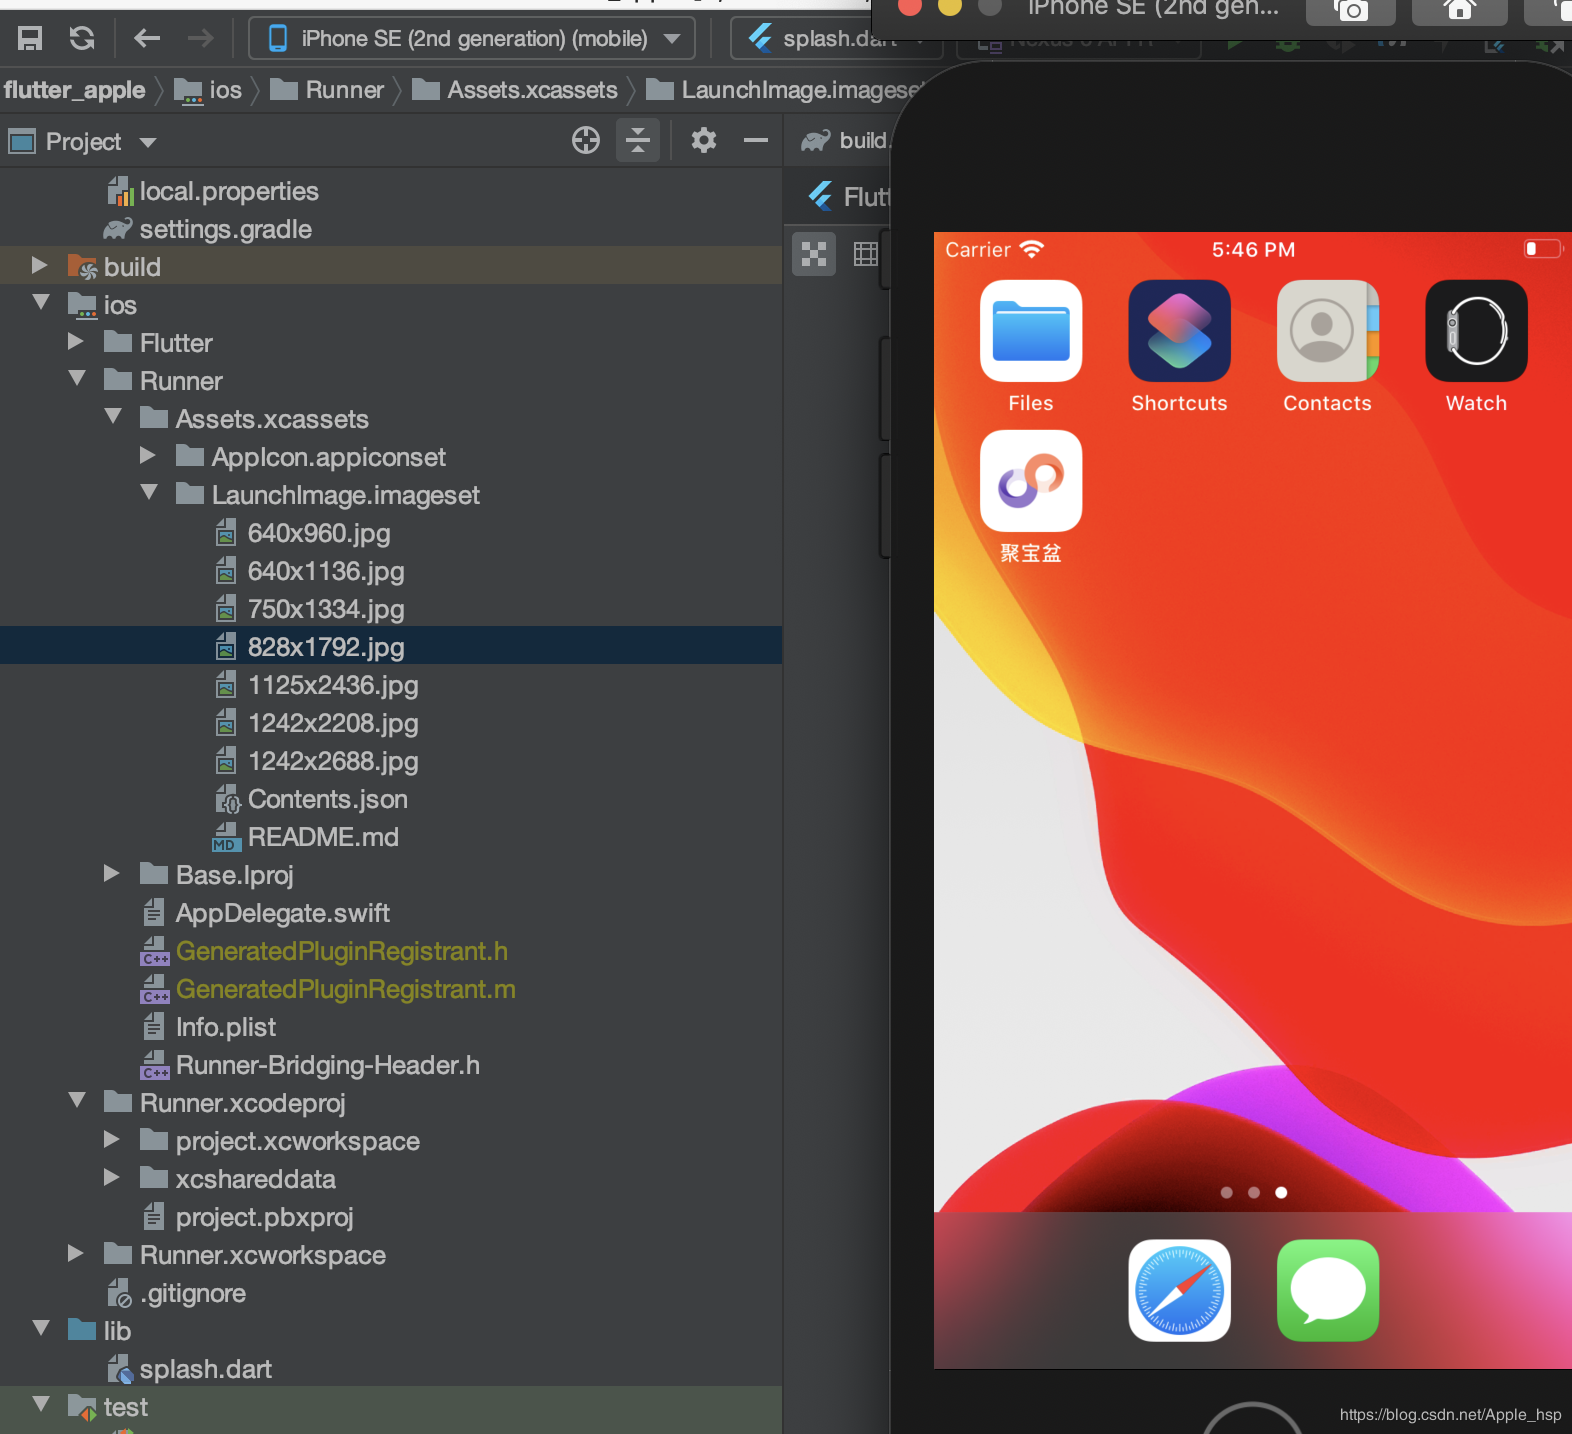Image resolution: width=1572 pixels, height=1434 pixels.
Task: Collapse the LaunchImage.imageset folder
Action: pyautogui.click(x=149, y=492)
